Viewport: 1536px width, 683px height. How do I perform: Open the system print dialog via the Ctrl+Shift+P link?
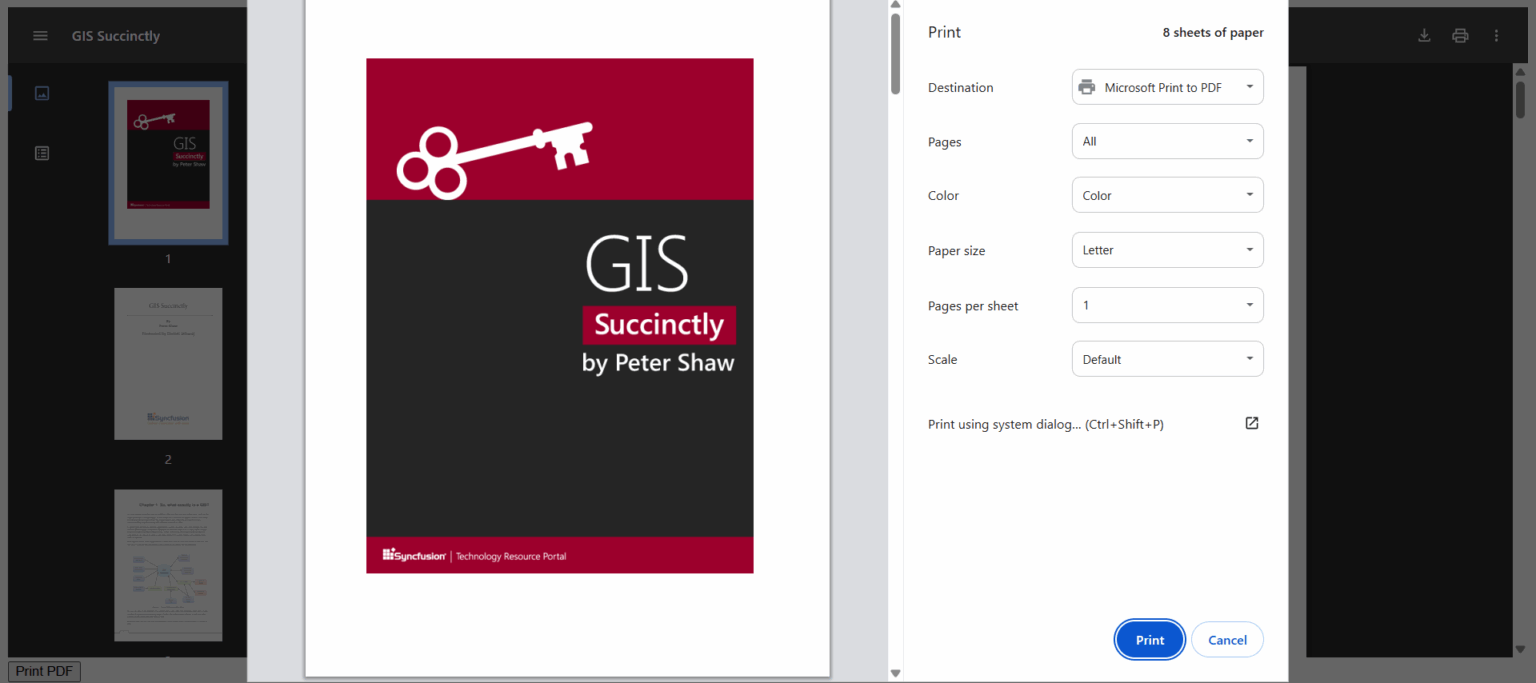1045,423
